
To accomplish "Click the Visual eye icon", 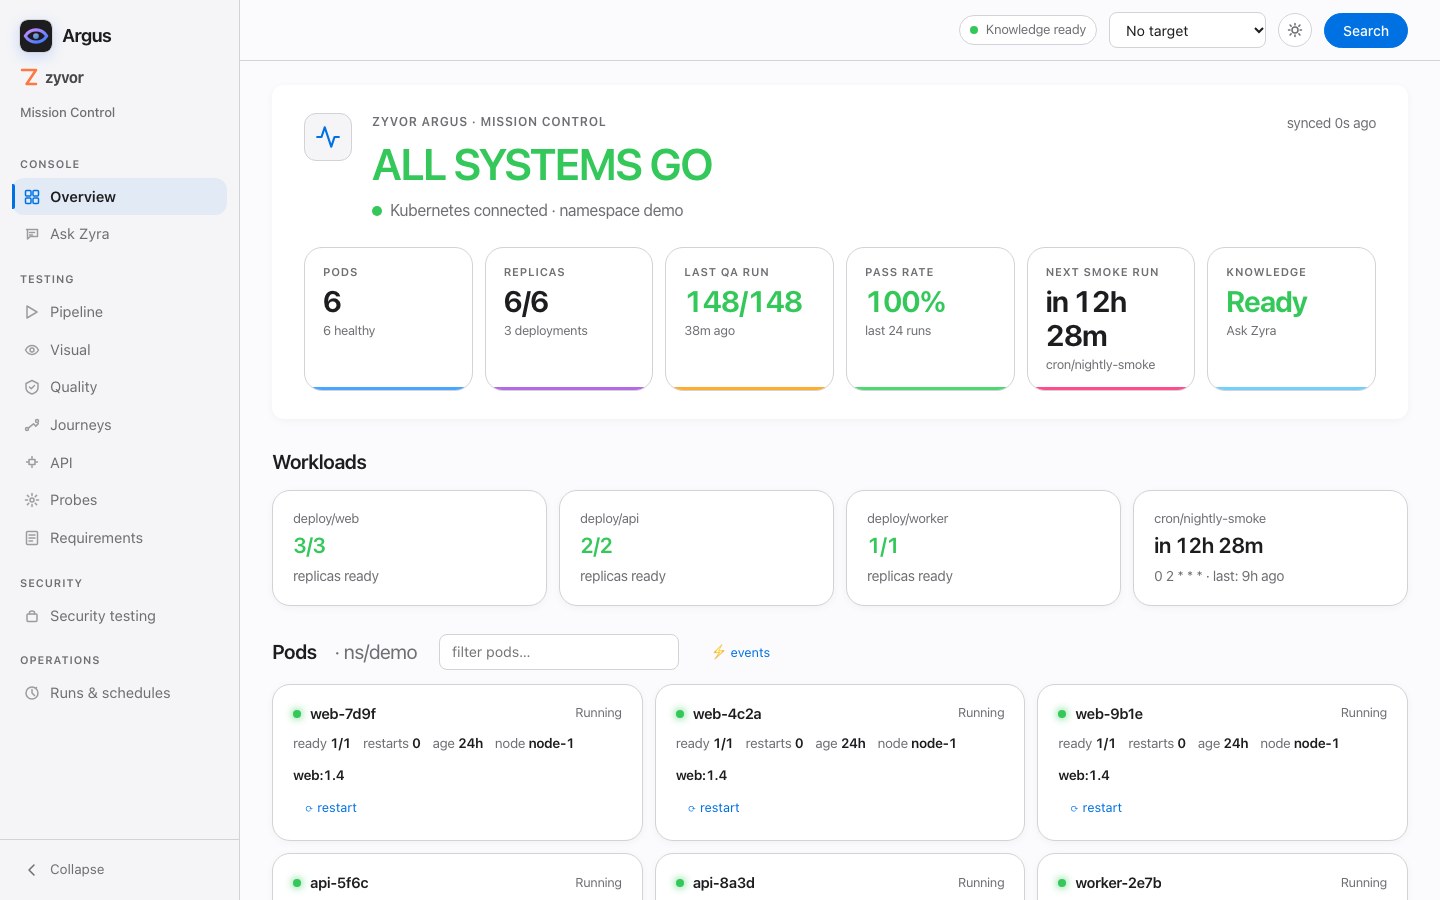I will pos(32,350).
